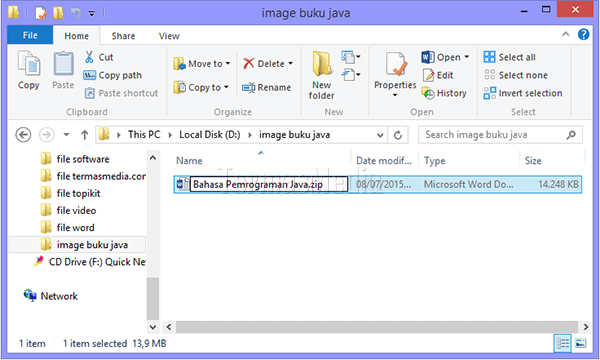This screenshot has width=600, height=360.
Task: Invert selection of files
Action: [x=523, y=93]
